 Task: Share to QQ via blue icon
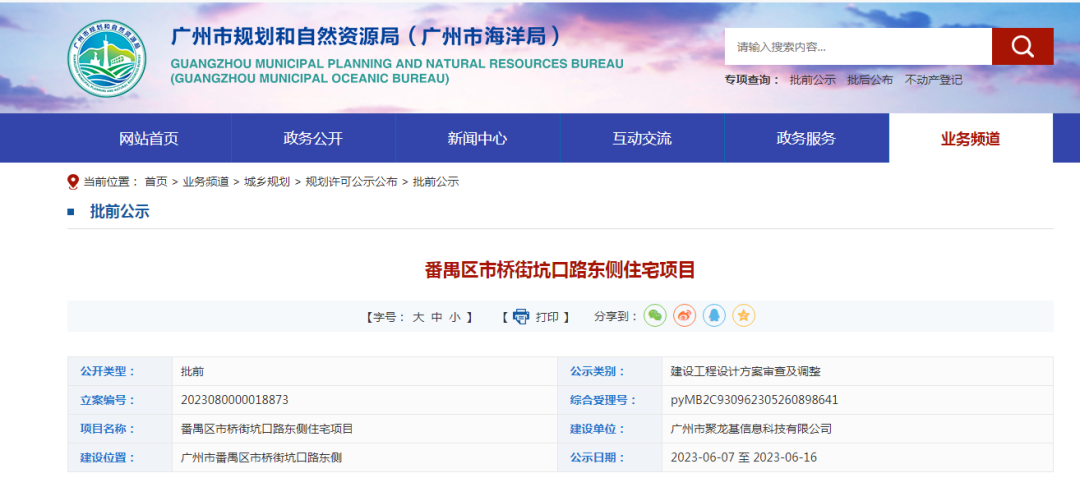pyautogui.click(x=714, y=315)
